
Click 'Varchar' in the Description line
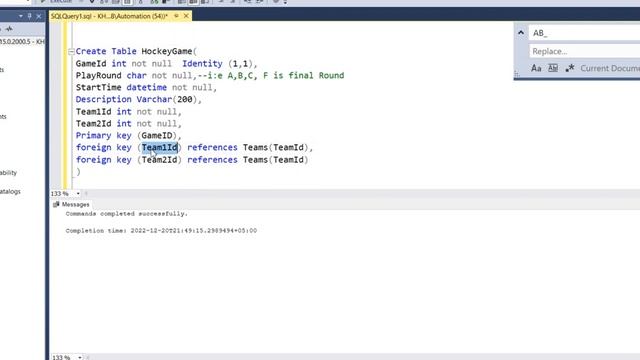coord(154,99)
